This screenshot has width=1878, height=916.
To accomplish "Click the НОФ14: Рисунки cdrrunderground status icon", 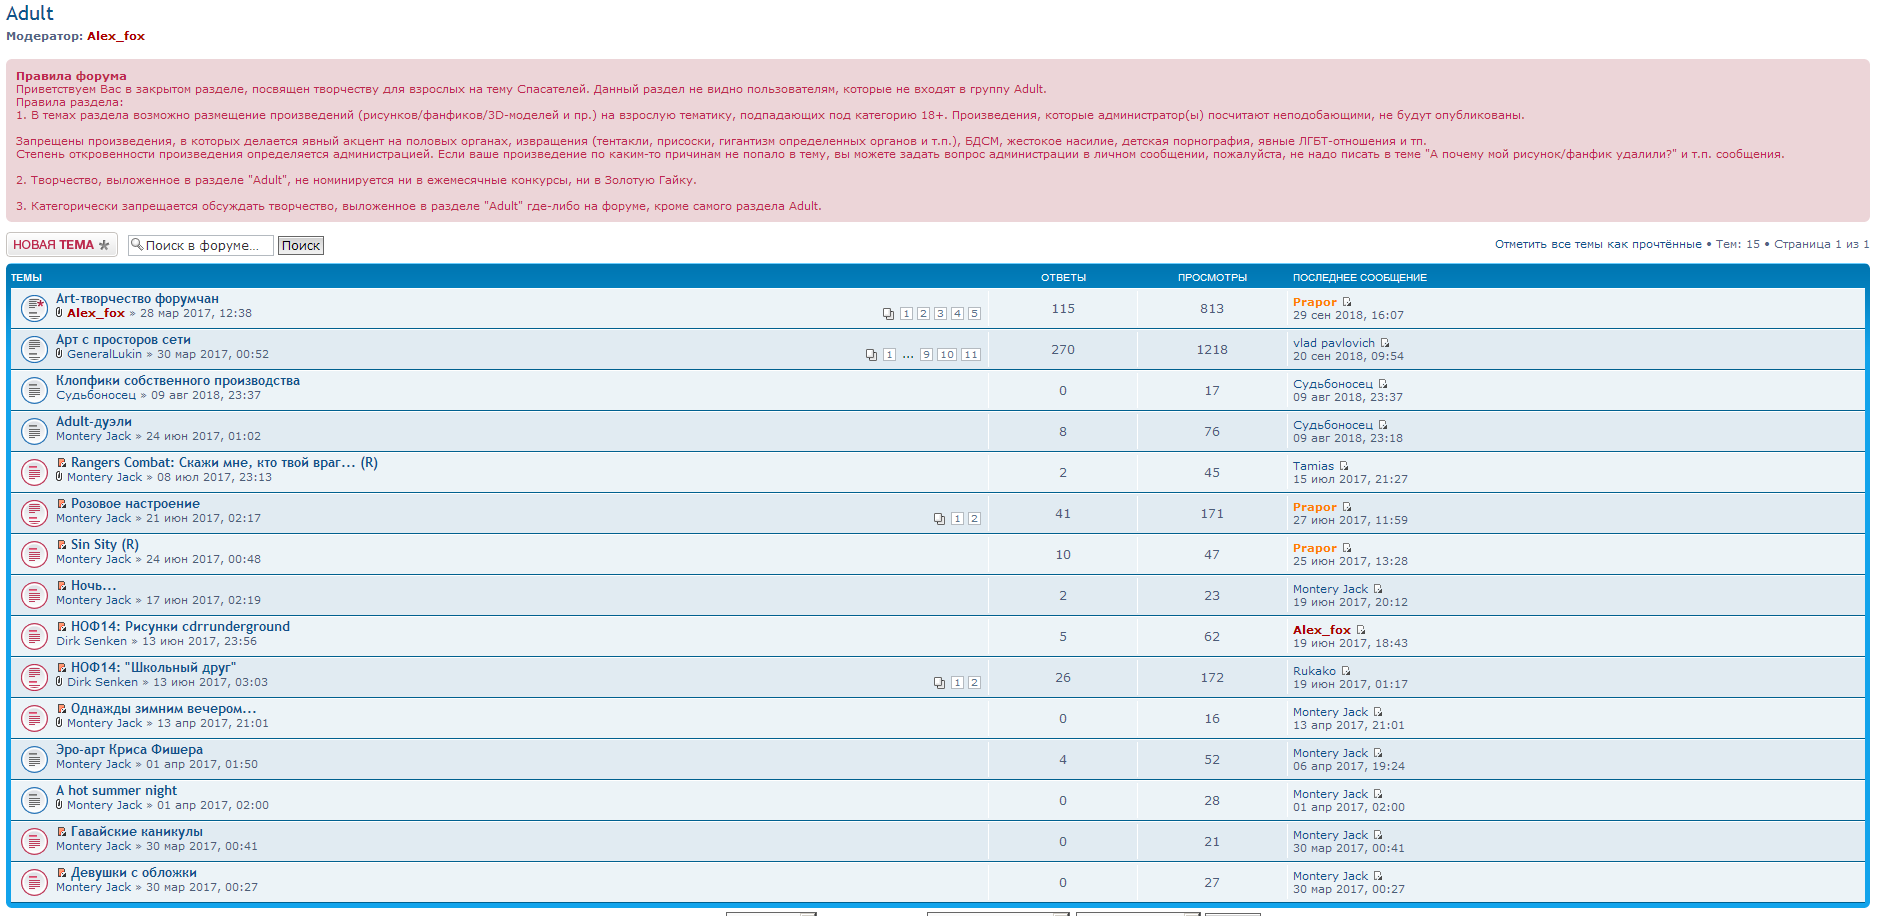I will [x=34, y=636].
